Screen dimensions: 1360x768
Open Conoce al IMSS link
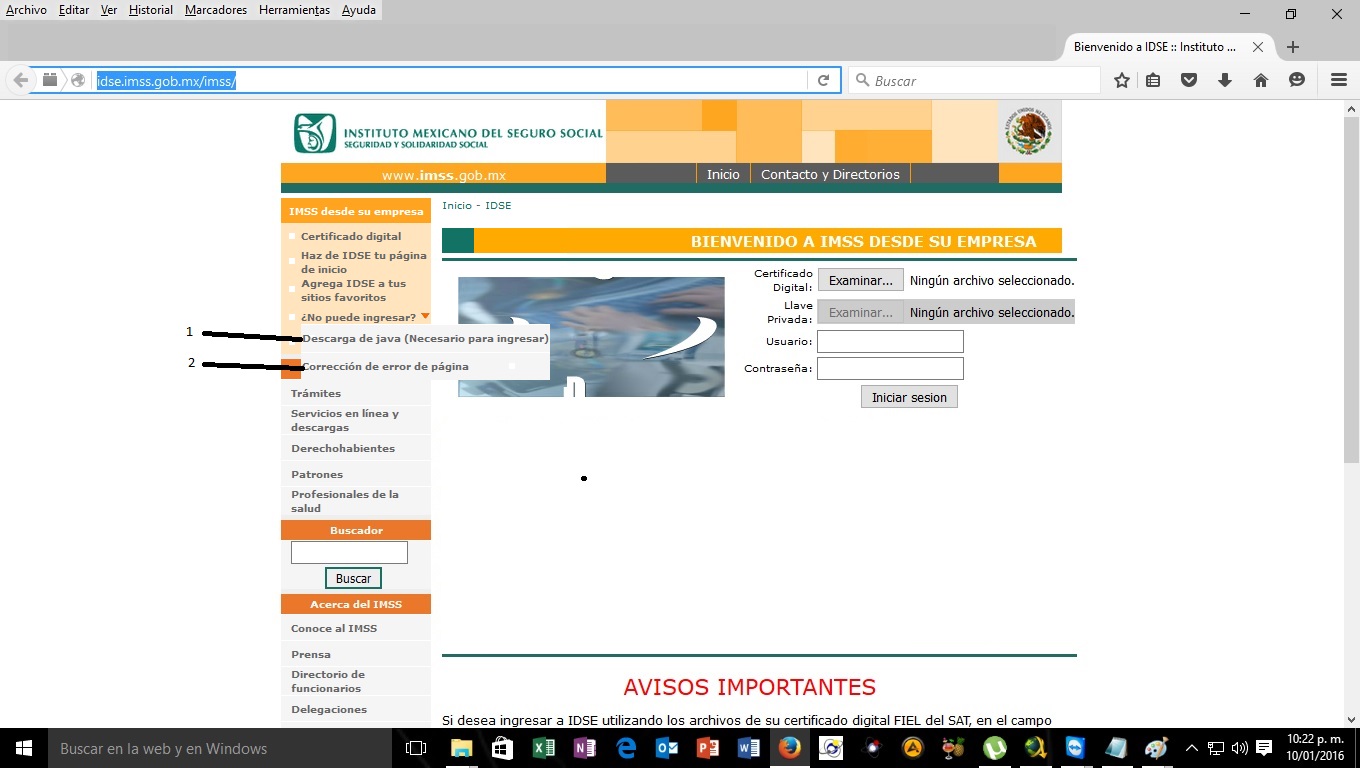334,628
